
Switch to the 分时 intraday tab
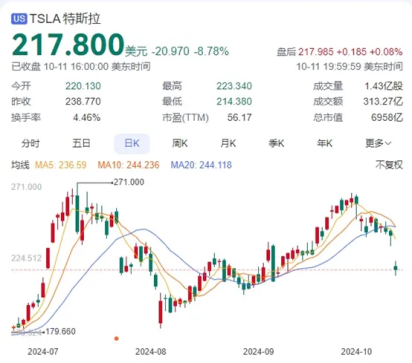(x=31, y=144)
